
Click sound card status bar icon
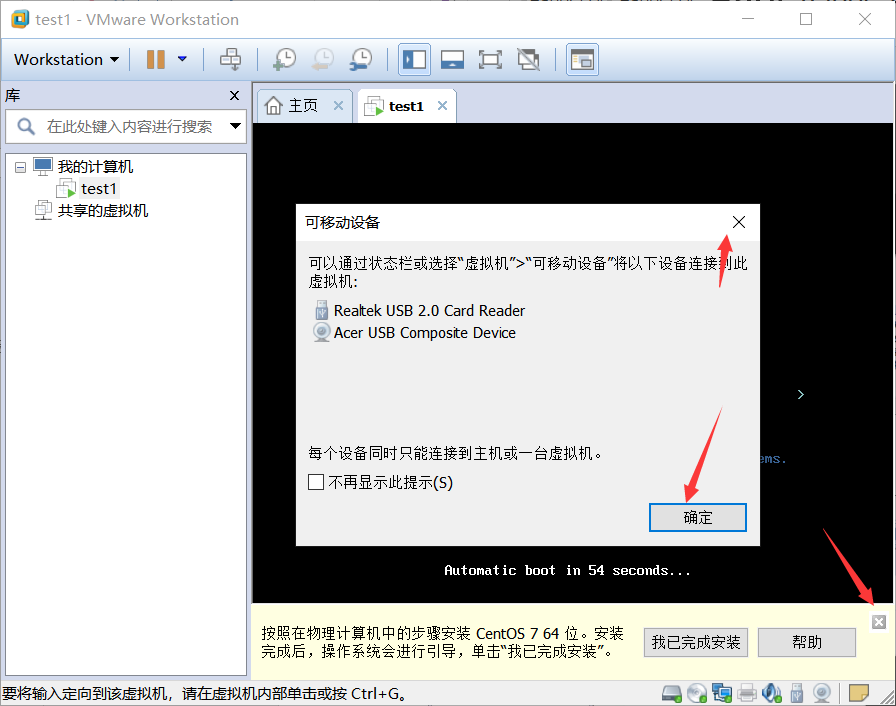[771, 693]
